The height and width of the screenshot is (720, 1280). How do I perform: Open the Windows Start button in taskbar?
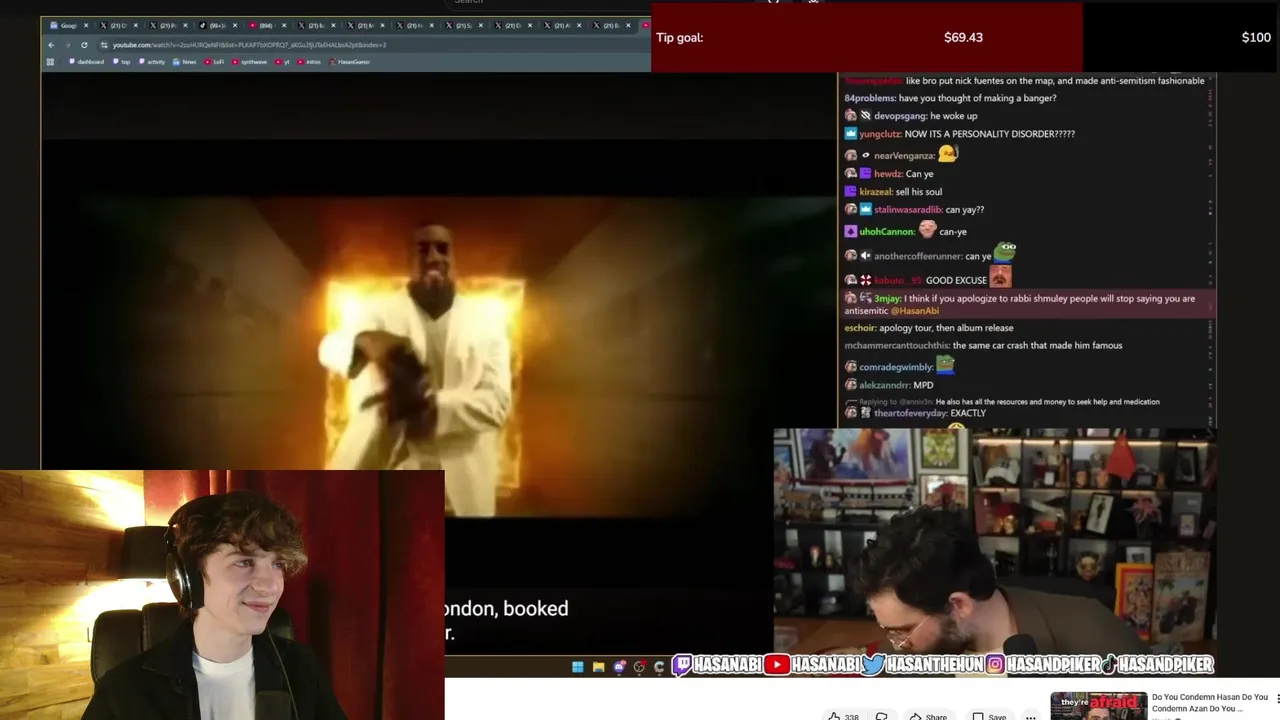(x=577, y=667)
